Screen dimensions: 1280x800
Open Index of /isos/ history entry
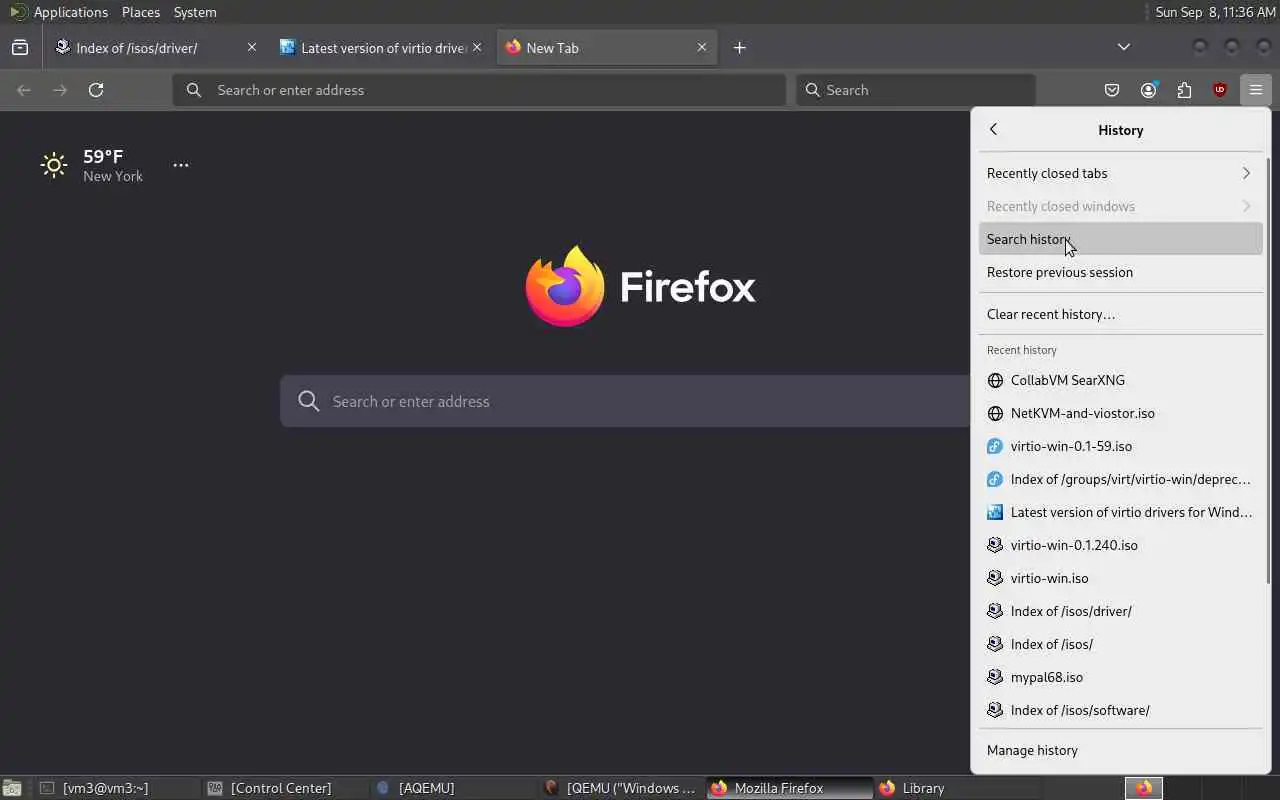(1120, 644)
